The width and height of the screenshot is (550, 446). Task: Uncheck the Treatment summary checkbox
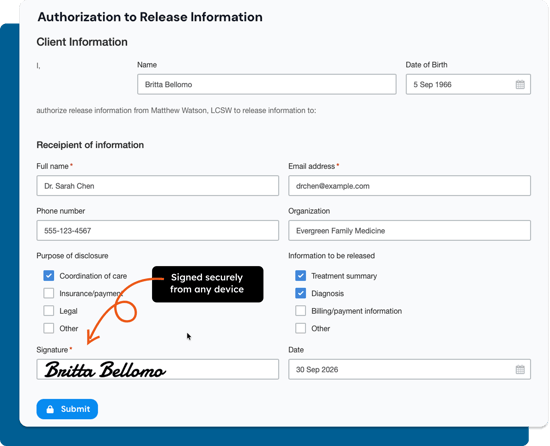[x=301, y=276]
